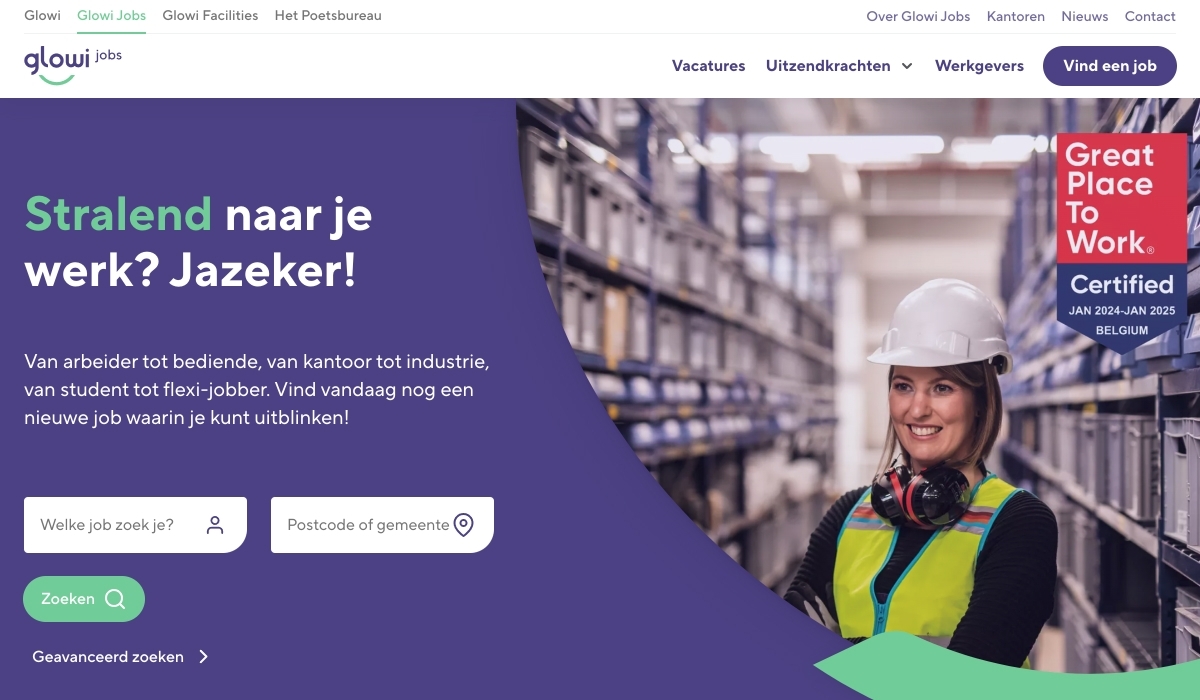The width and height of the screenshot is (1200, 700).
Task: Click the Postcode of gemeente input field
Action: click(382, 525)
